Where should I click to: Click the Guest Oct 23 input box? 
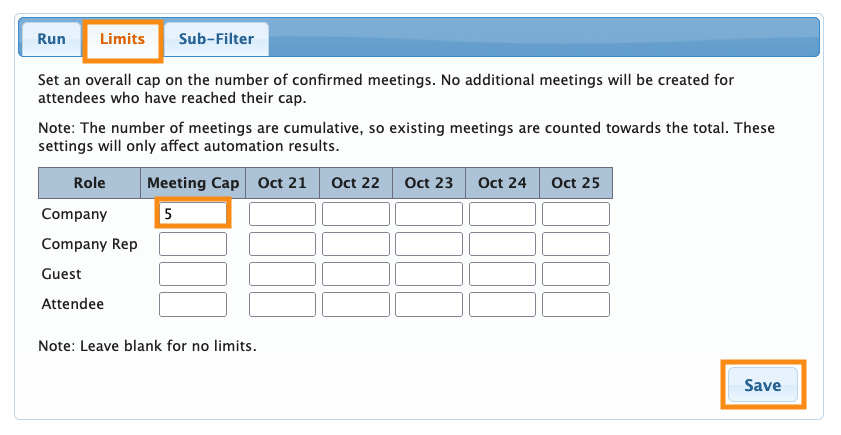(429, 274)
